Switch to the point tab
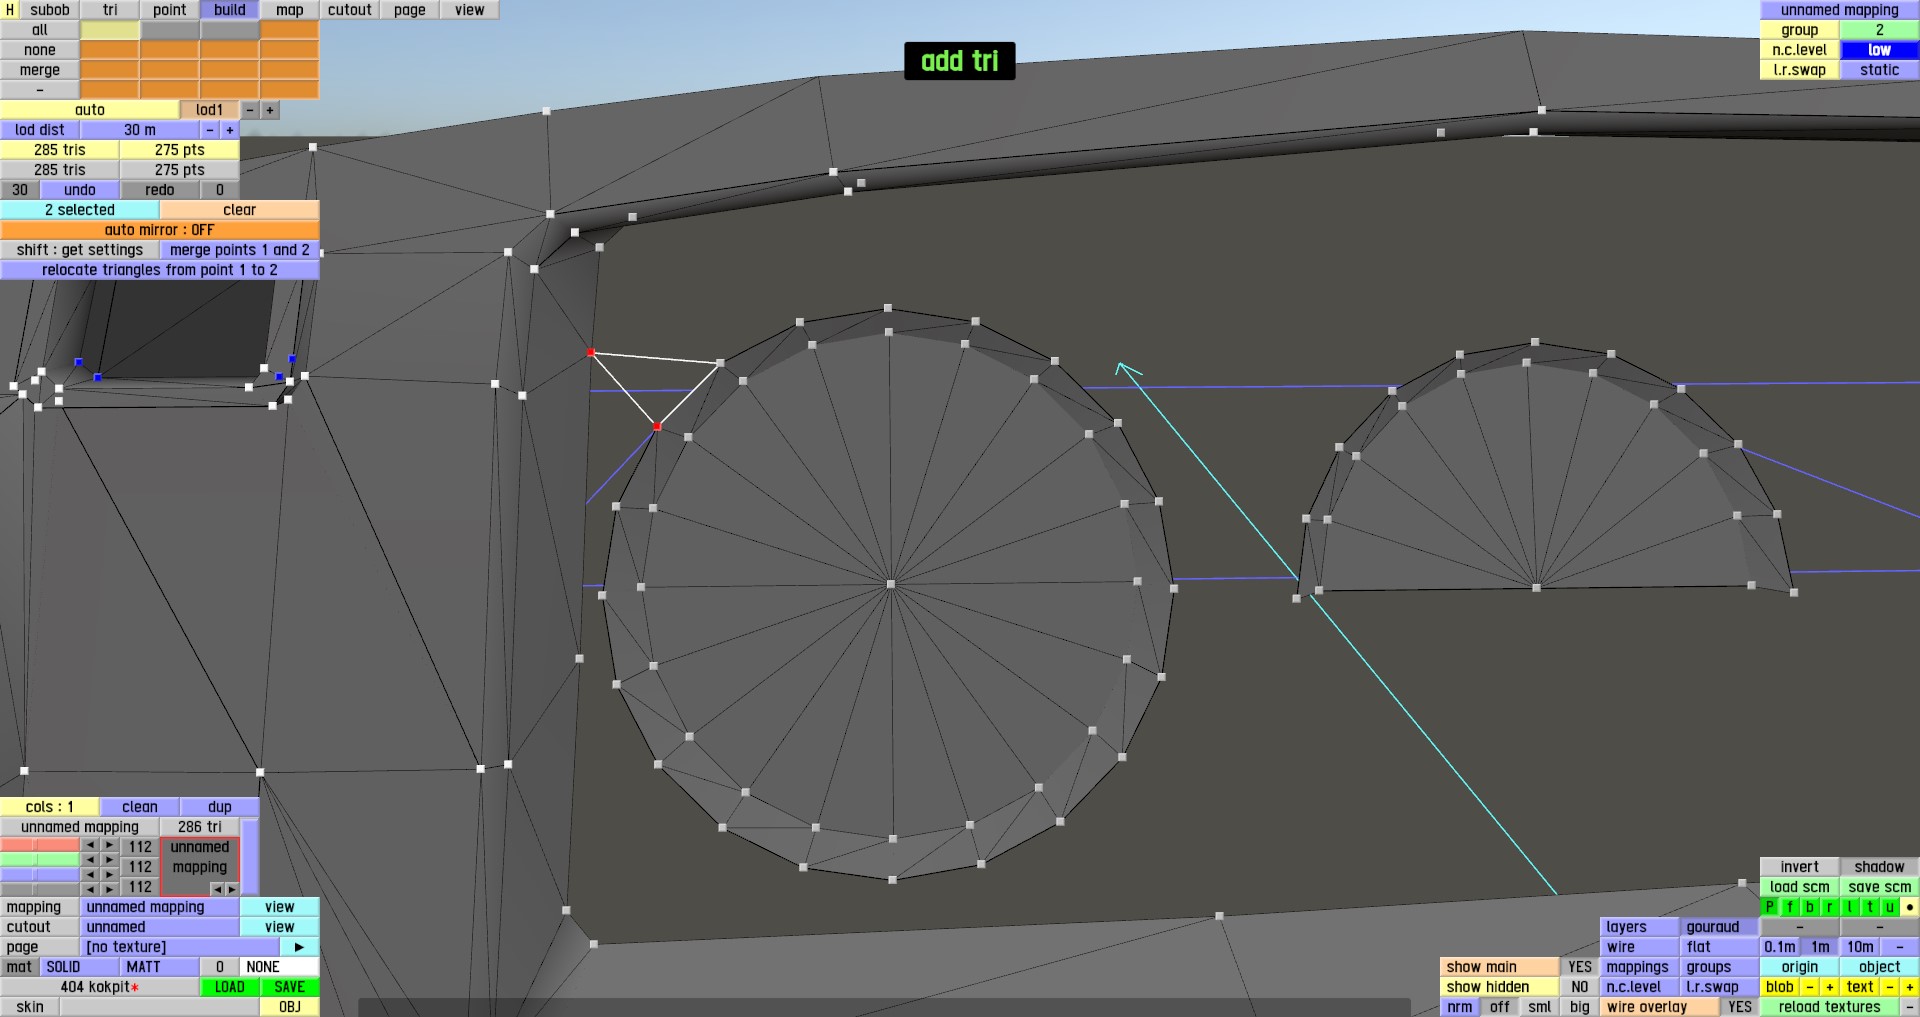The height and width of the screenshot is (1017, 1920). pyautogui.click(x=170, y=10)
